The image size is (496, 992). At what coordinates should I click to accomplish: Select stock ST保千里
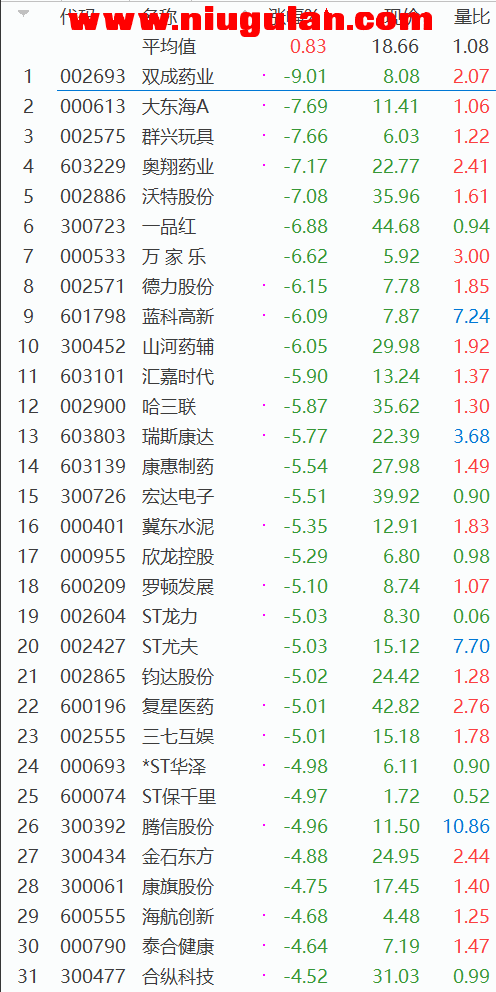(180, 796)
